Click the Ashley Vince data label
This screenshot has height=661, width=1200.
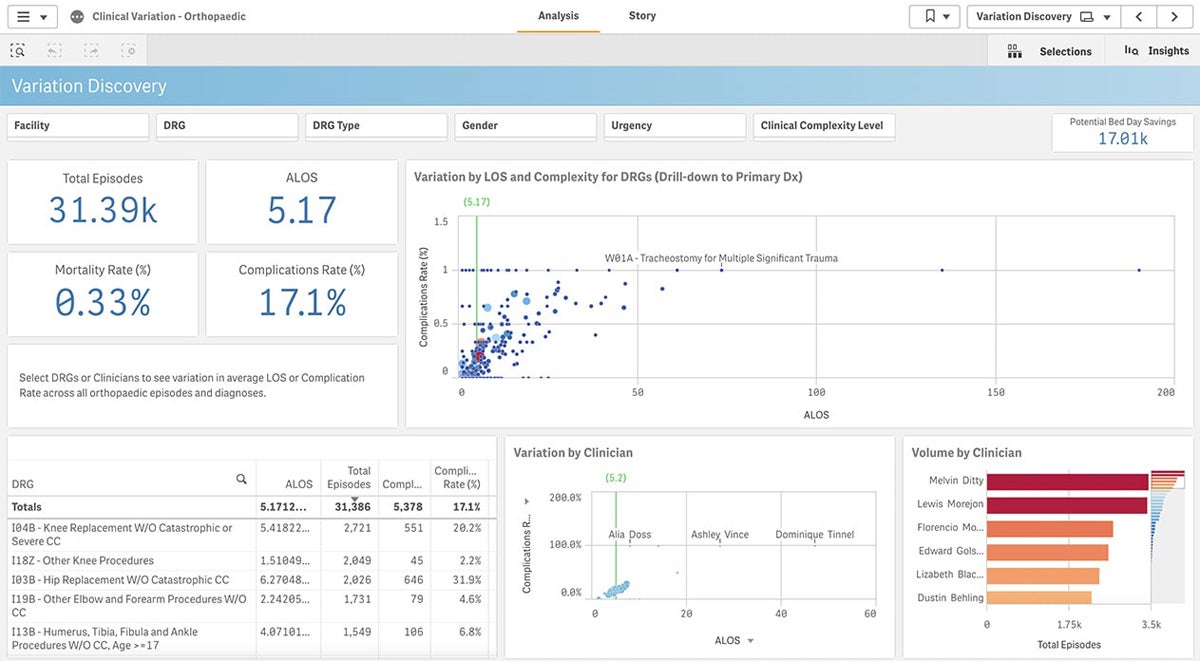pos(720,535)
